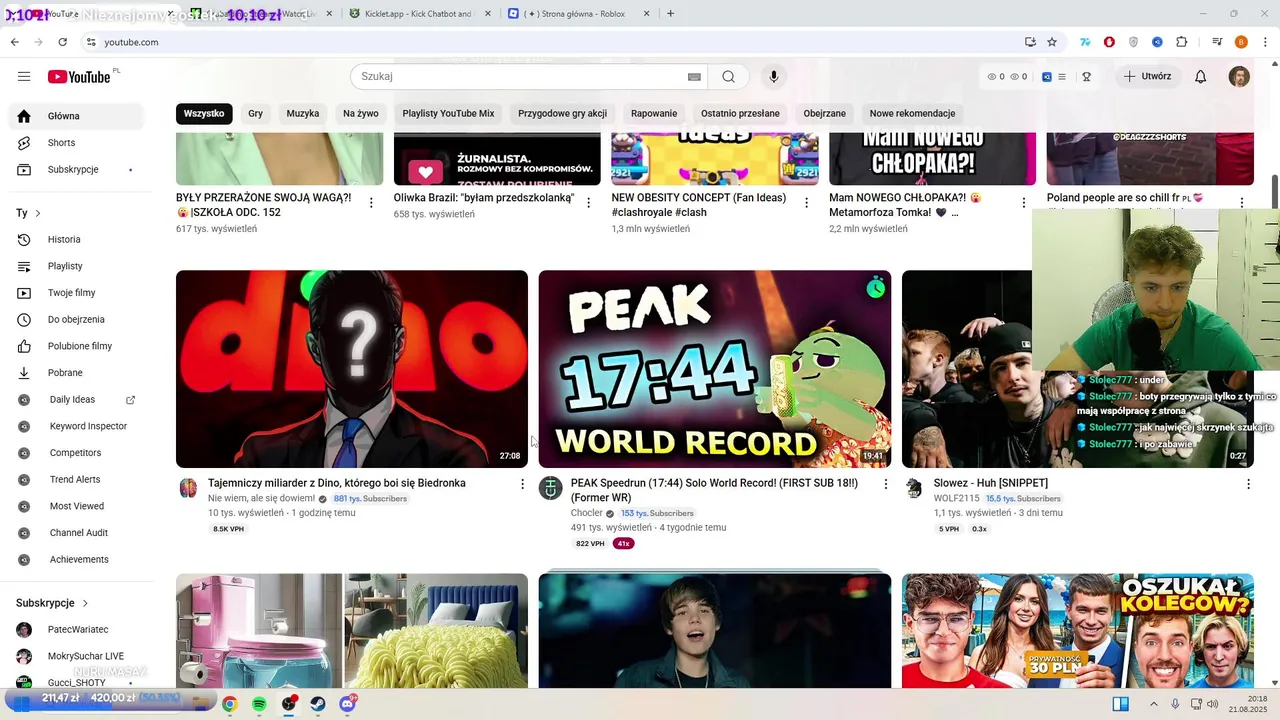Start voice search with the microphone
The width and height of the screenshot is (1280, 720).
(x=773, y=77)
